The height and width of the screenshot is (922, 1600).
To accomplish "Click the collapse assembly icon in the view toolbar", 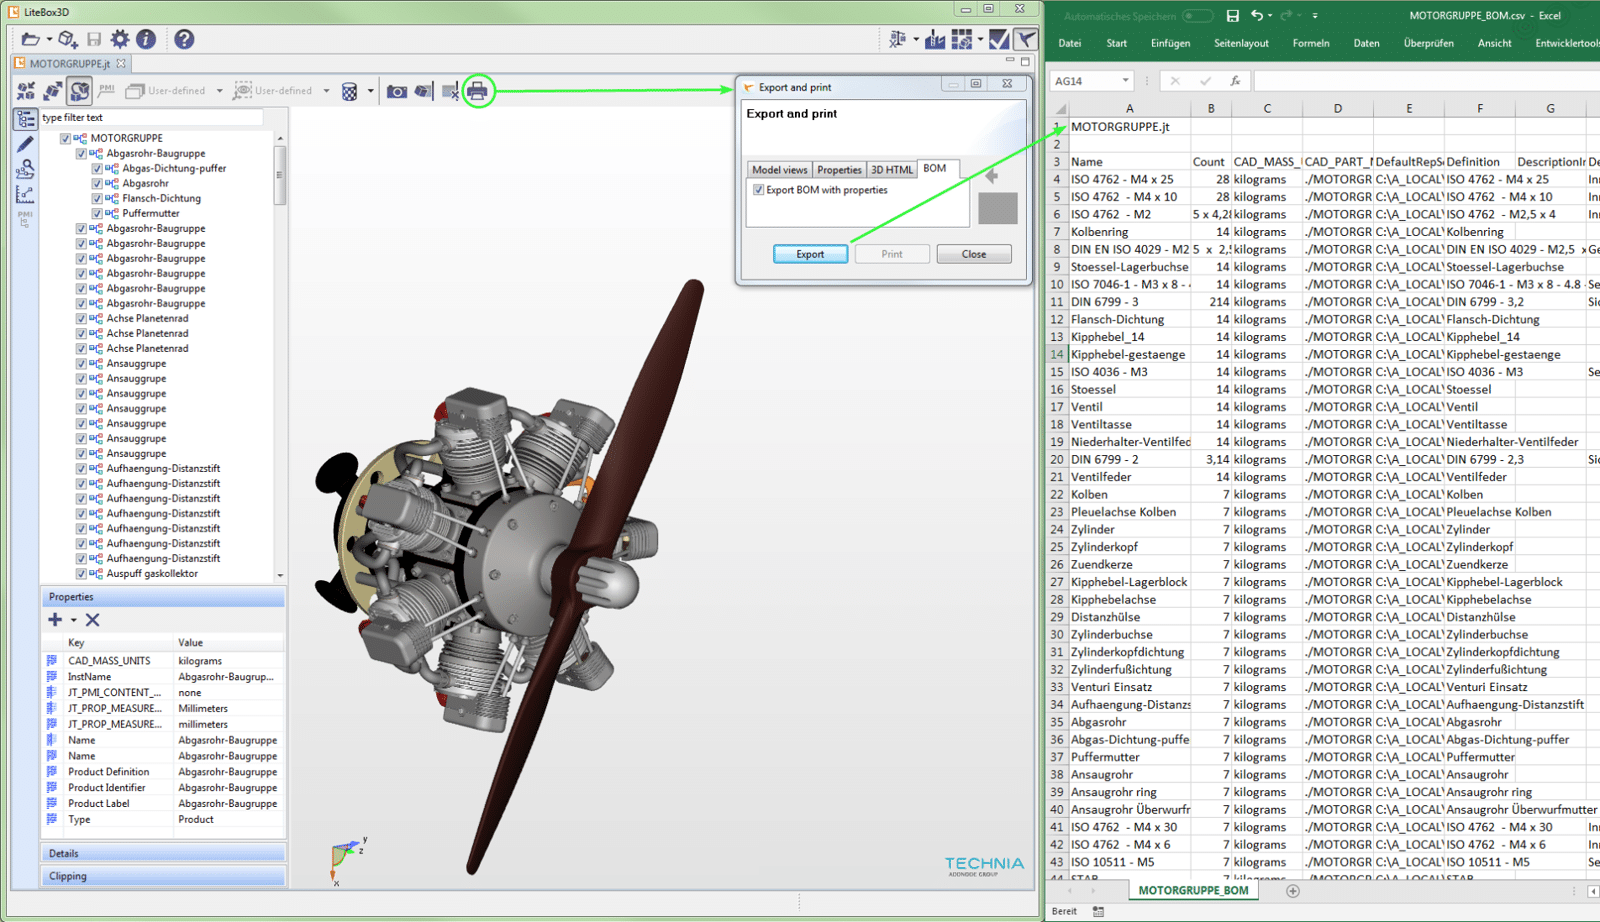I will [x=26, y=91].
